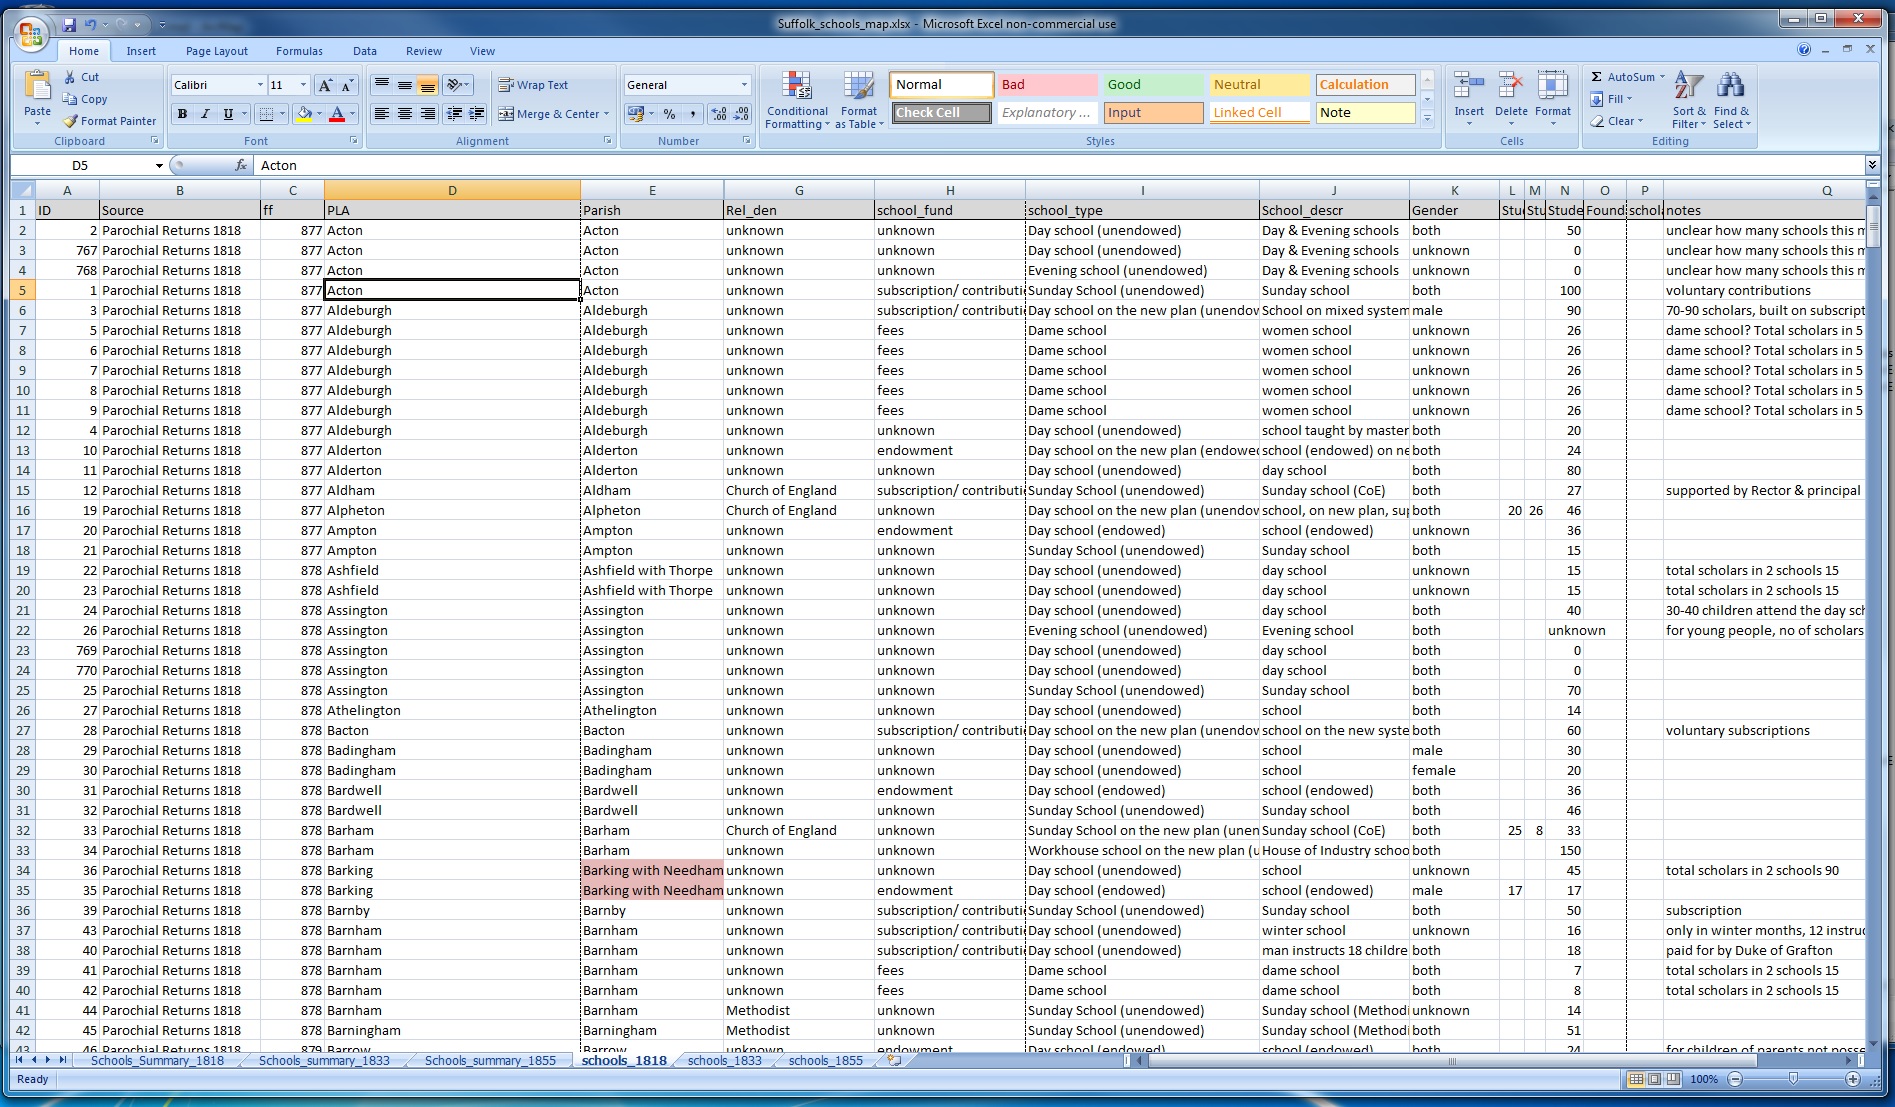1895x1107 pixels.
Task: Toggle Bold formatting
Action: pos(182,114)
